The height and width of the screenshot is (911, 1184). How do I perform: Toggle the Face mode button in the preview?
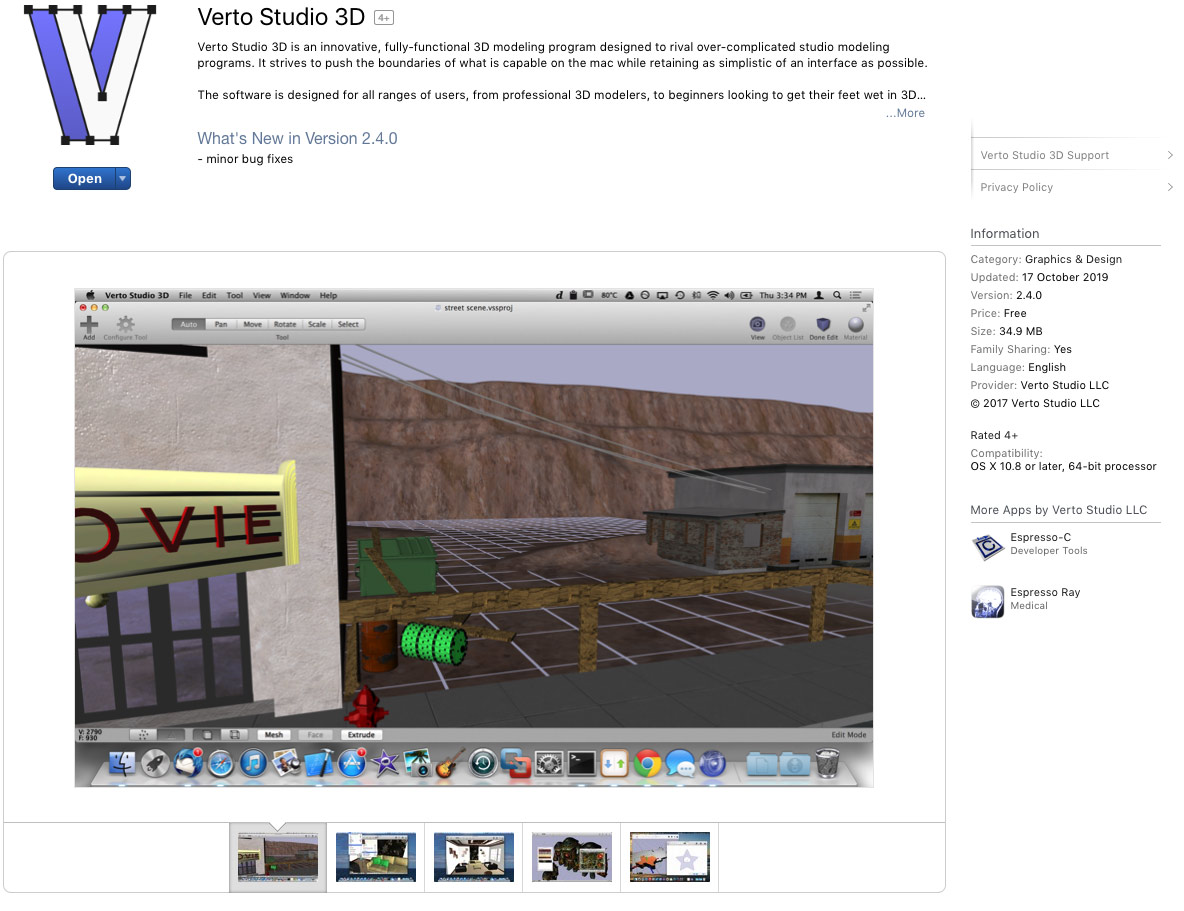316,734
